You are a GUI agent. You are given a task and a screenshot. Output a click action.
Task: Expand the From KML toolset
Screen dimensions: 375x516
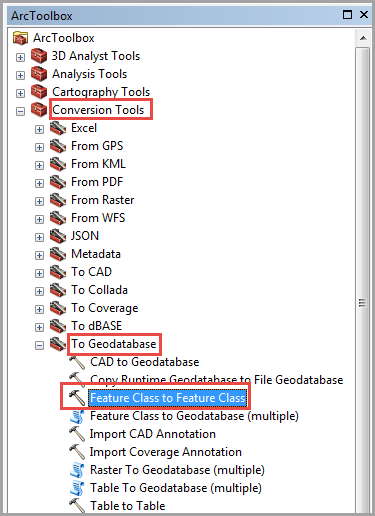(39, 165)
